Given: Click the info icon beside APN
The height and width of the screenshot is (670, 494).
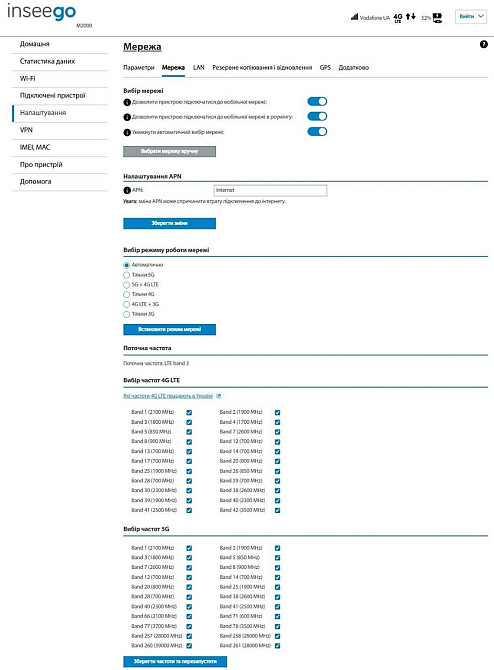Looking at the screenshot, I should pos(127,191).
